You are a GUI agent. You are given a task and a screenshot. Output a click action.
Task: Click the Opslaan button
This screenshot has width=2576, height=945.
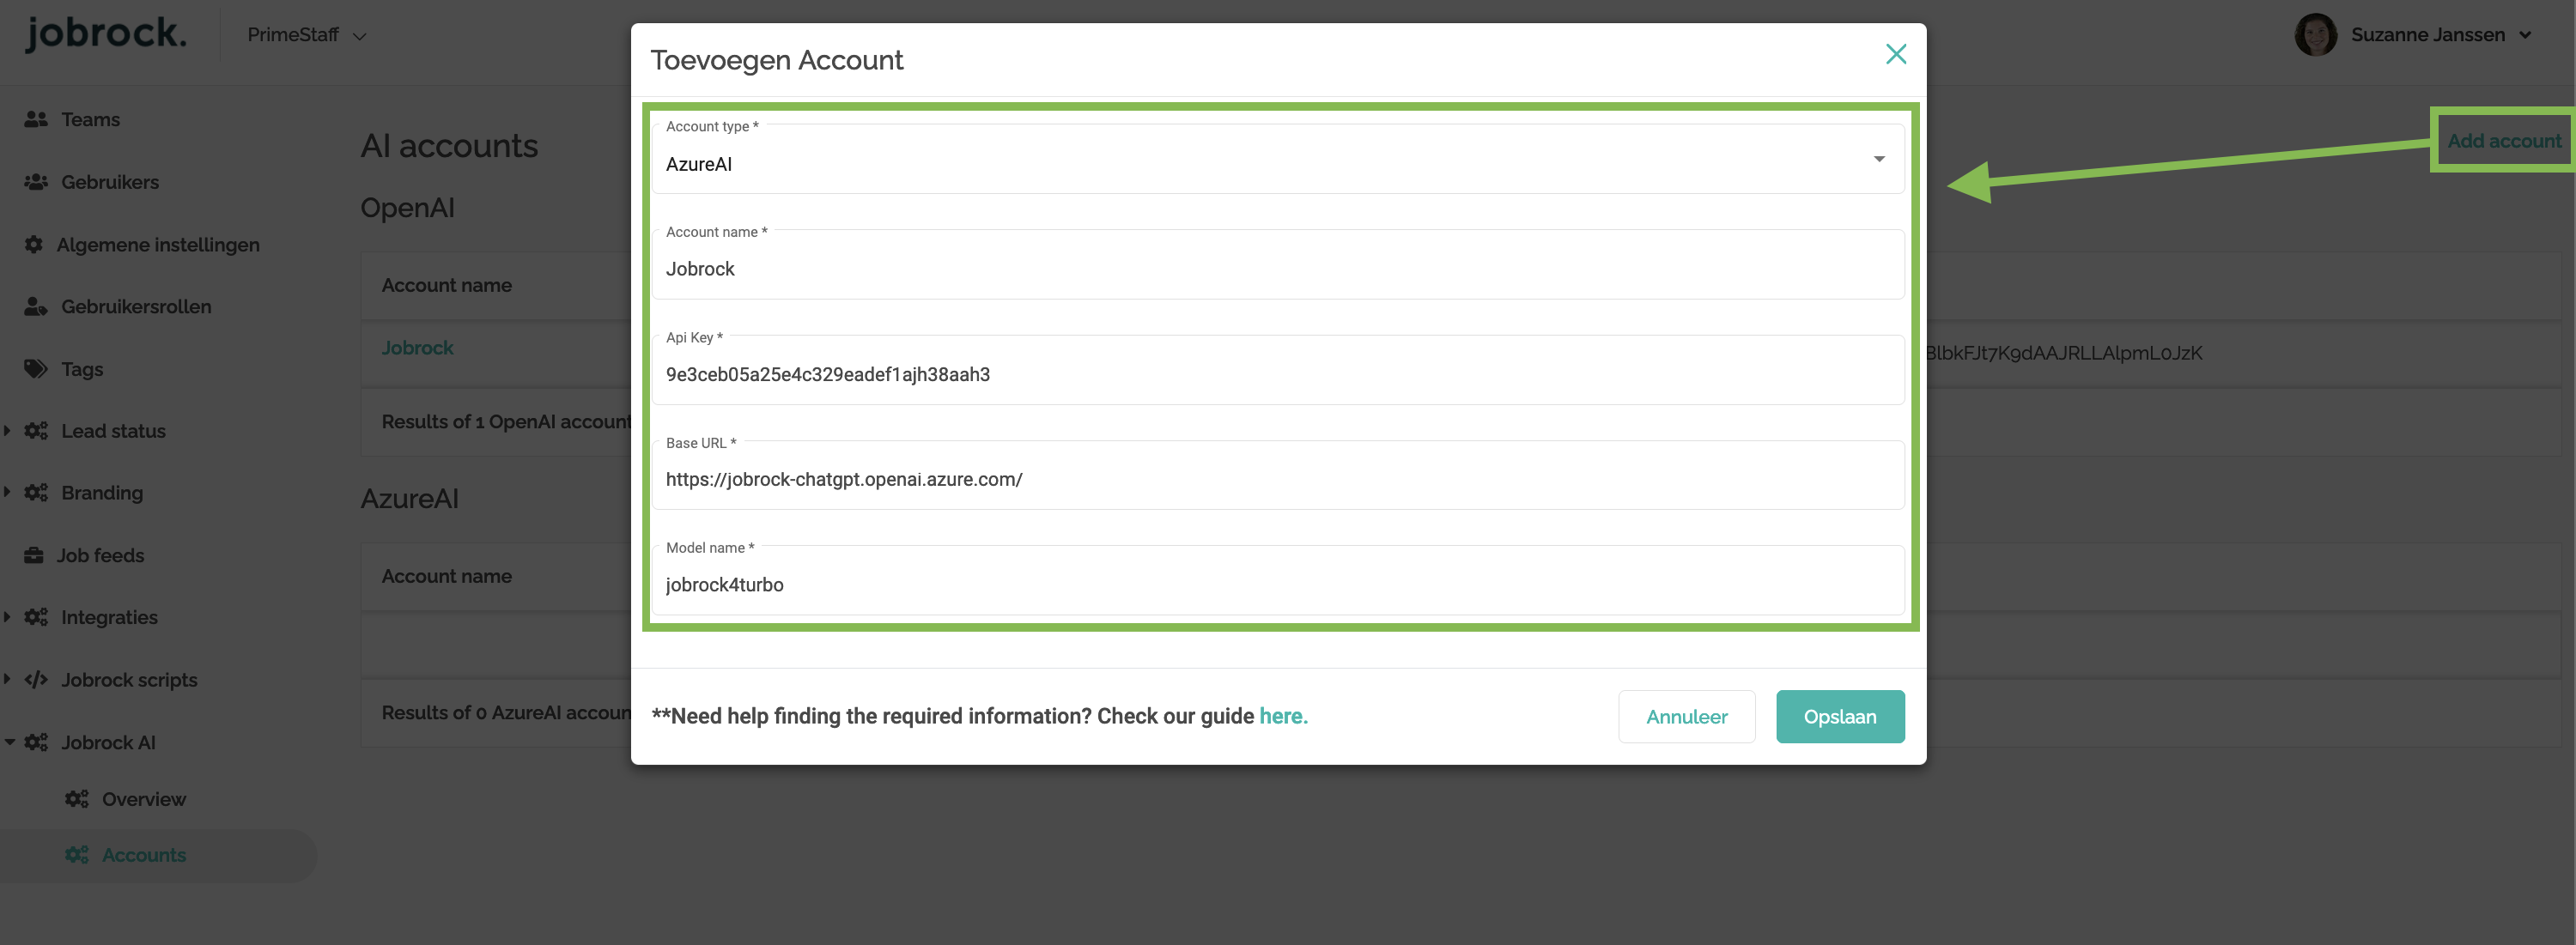[1839, 716]
